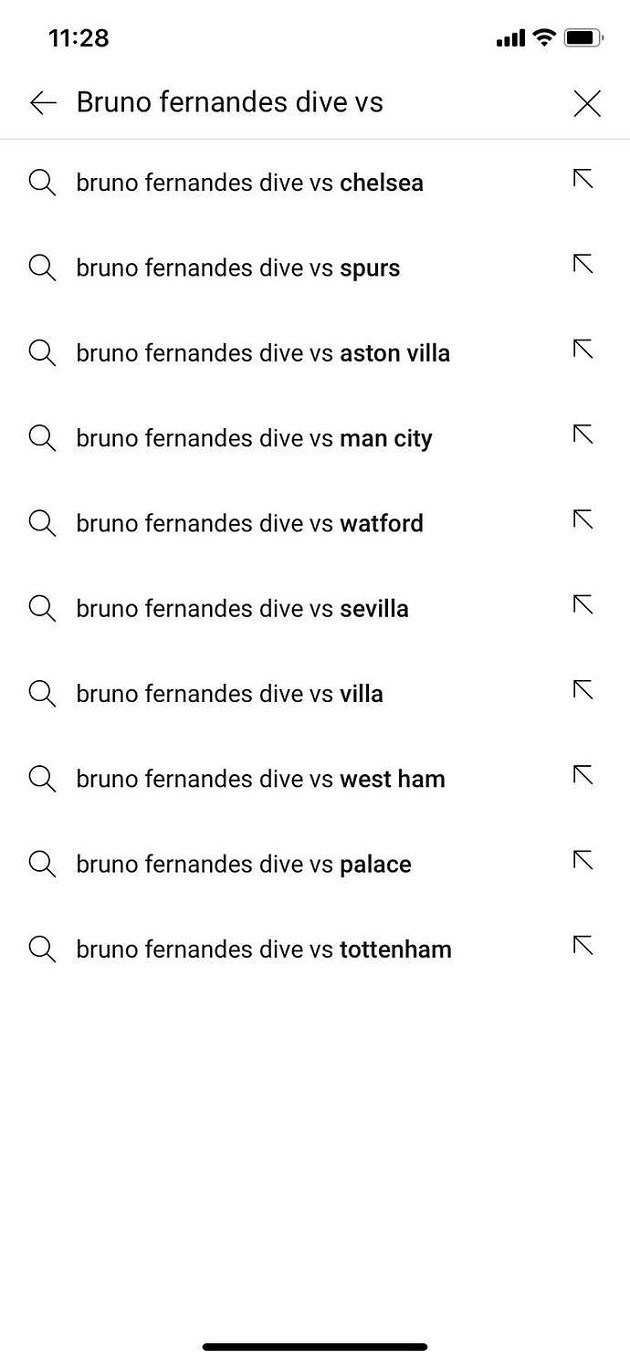Viewport: 630px width, 1363px height.
Task: Open the man city search suggestion
Action: tap(254, 438)
